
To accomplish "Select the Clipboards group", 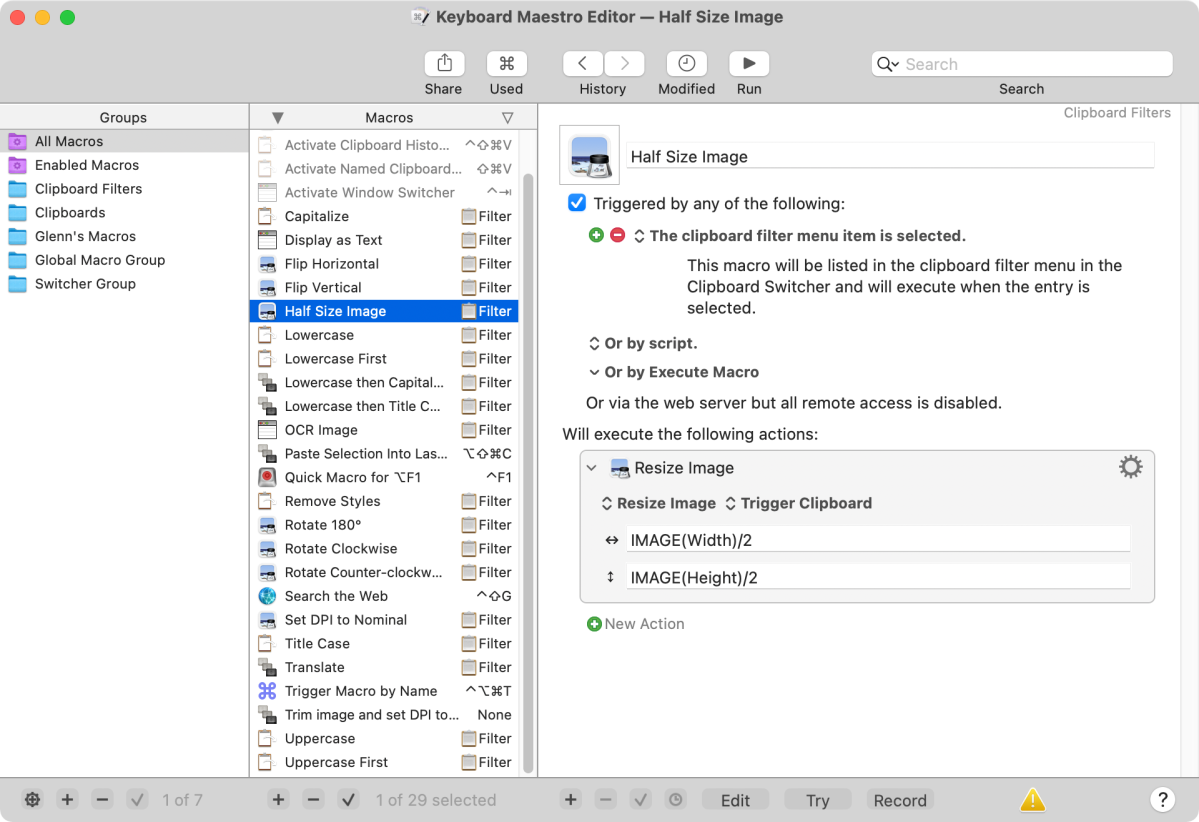I will pos(124,213).
